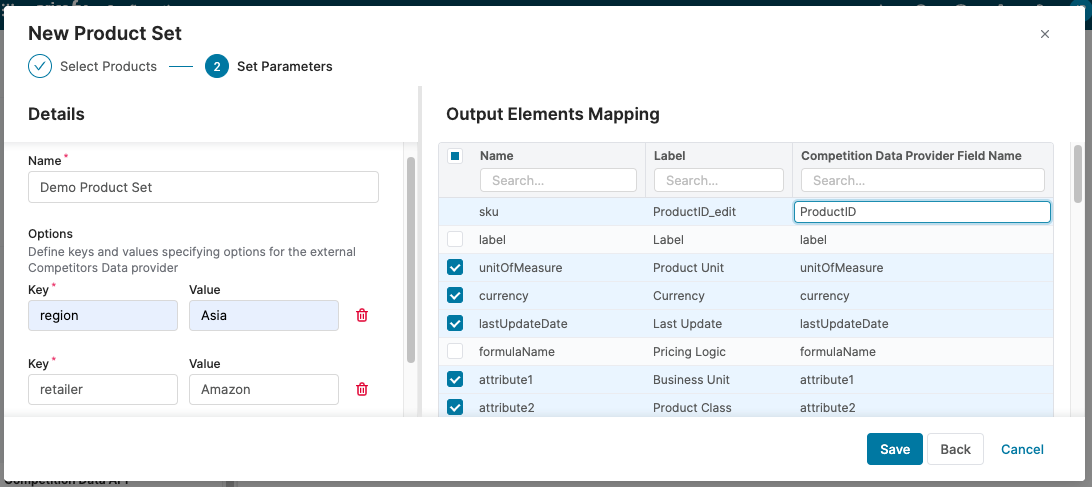Uncheck the currency row checkbox
Image resolution: width=1092 pixels, height=487 pixels.
click(x=455, y=296)
